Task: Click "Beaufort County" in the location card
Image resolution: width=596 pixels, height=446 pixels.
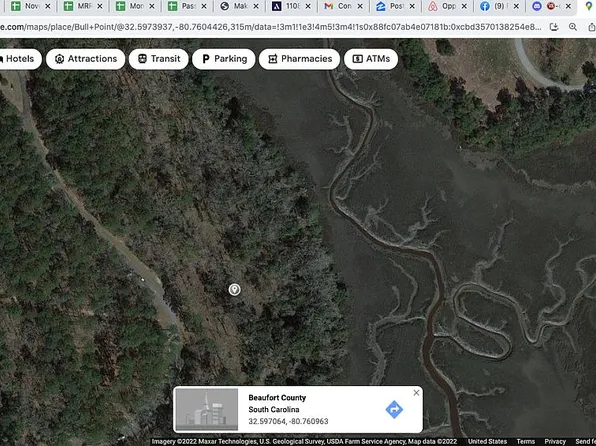Action: pyautogui.click(x=277, y=398)
